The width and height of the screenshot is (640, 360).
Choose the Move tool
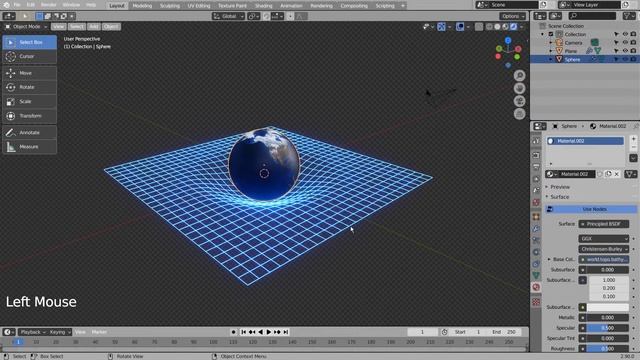point(29,73)
